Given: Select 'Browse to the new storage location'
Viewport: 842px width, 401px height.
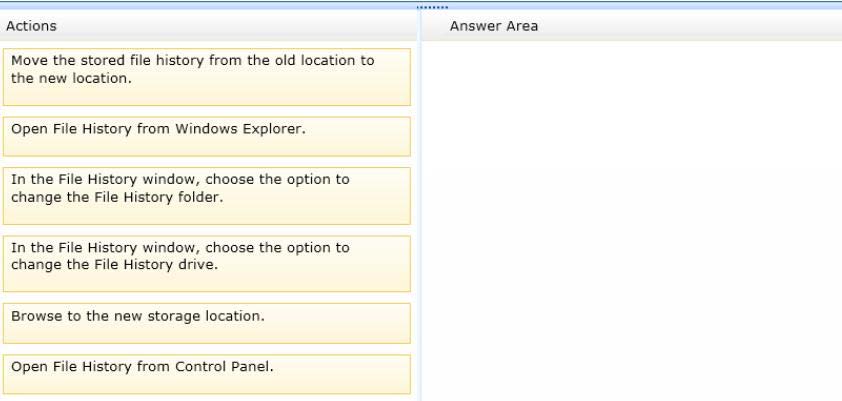Looking at the screenshot, I should (x=207, y=323).
